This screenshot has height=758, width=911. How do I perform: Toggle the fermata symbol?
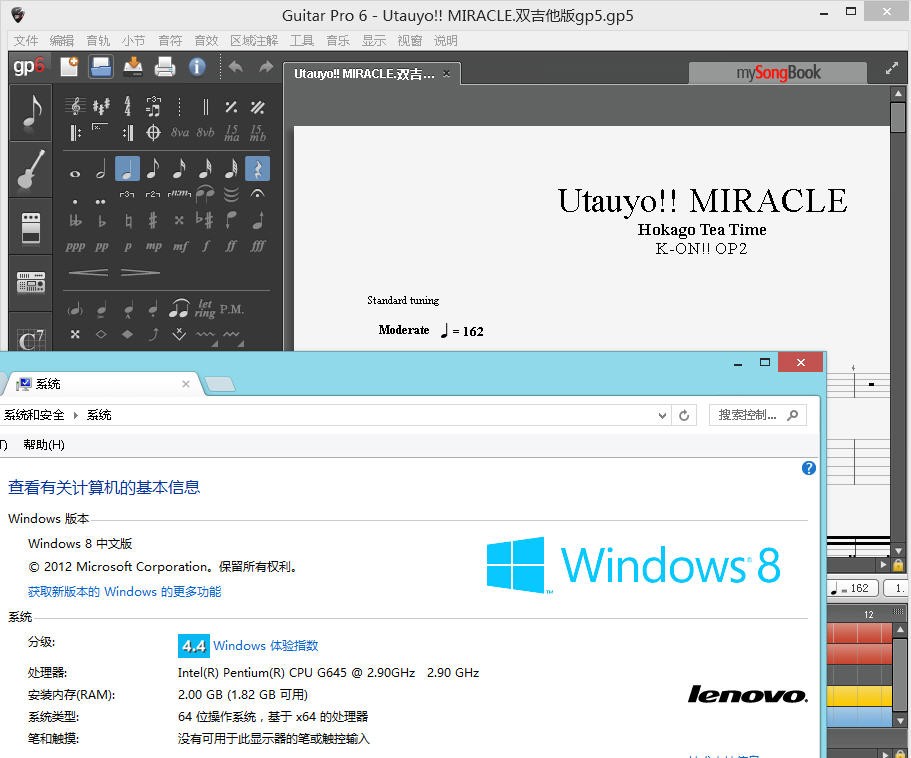(257, 194)
